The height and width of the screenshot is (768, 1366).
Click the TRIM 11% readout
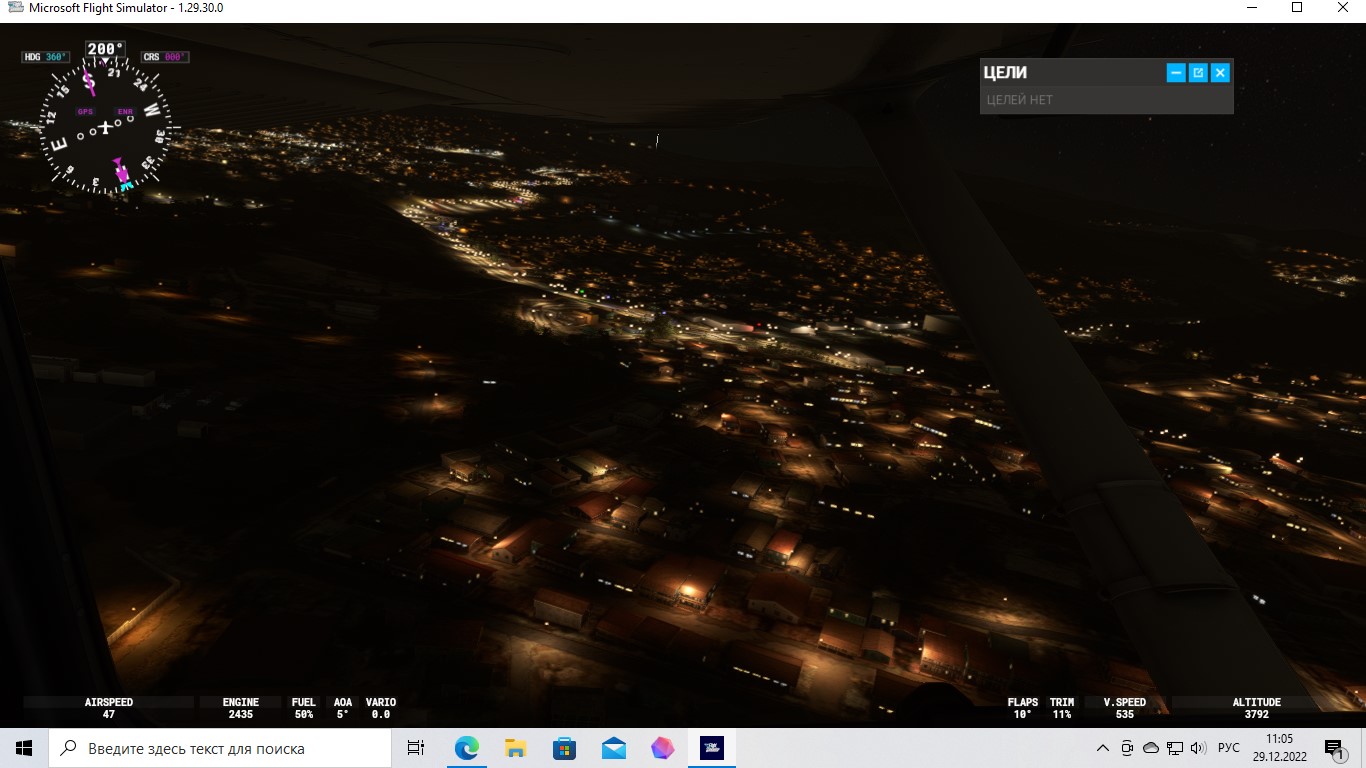[x=1062, y=708]
